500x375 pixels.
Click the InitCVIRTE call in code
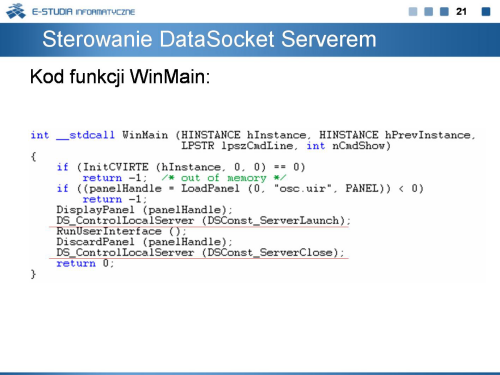click(115, 167)
